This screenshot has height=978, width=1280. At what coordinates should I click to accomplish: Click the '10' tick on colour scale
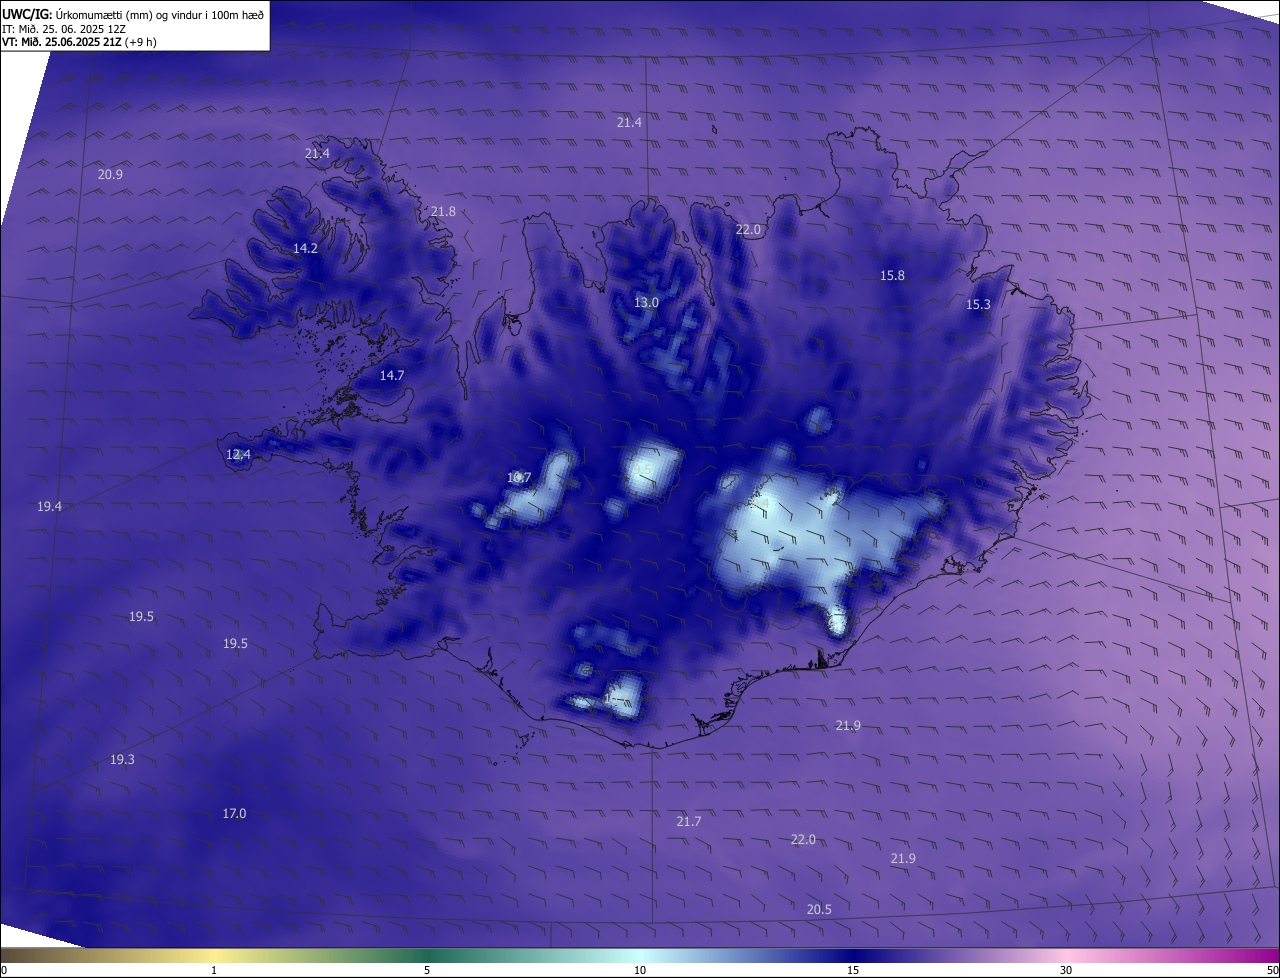pos(640,970)
